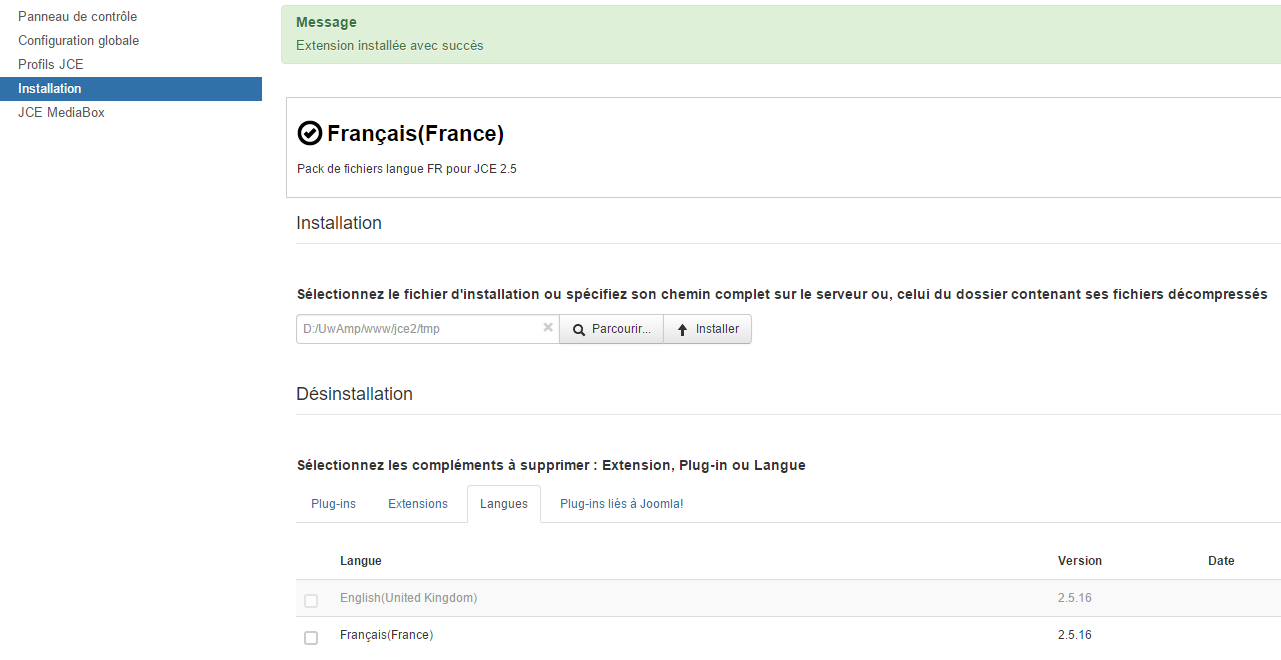
Task: Click the Langue column header
Action: coord(360,560)
